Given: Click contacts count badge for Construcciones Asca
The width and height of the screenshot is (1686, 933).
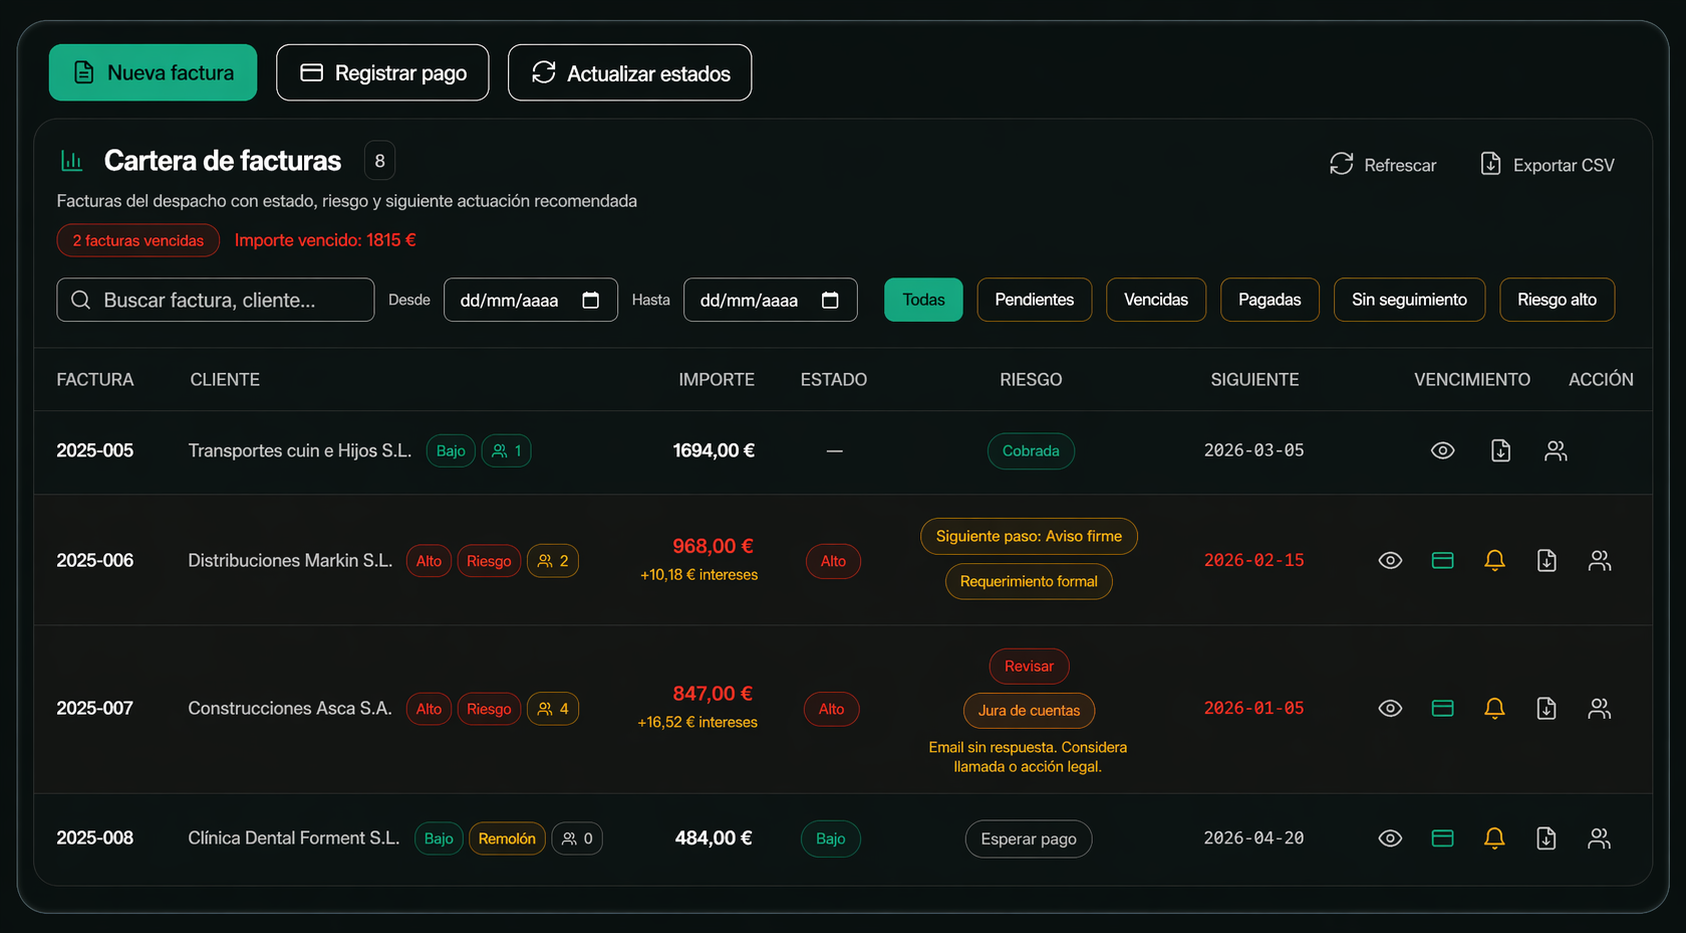Looking at the screenshot, I should tap(553, 709).
